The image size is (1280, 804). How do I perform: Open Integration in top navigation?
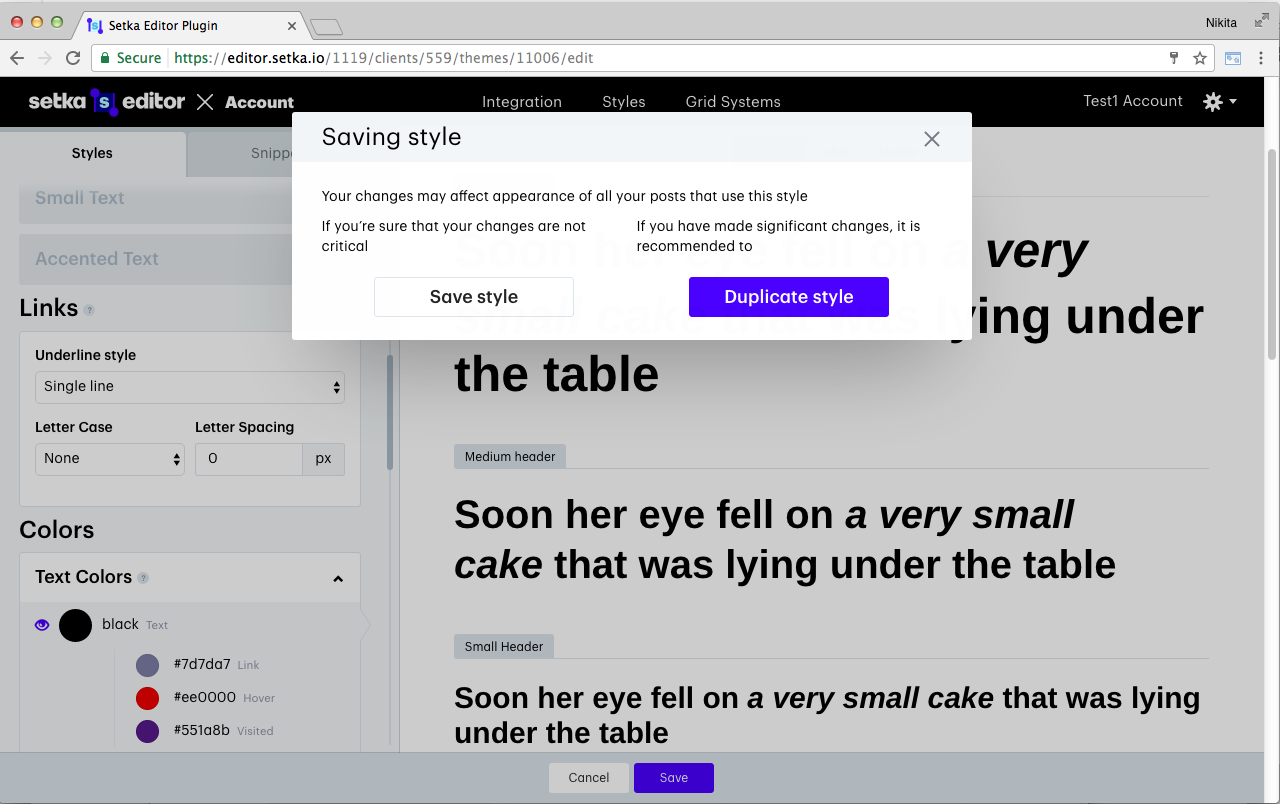coord(522,102)
